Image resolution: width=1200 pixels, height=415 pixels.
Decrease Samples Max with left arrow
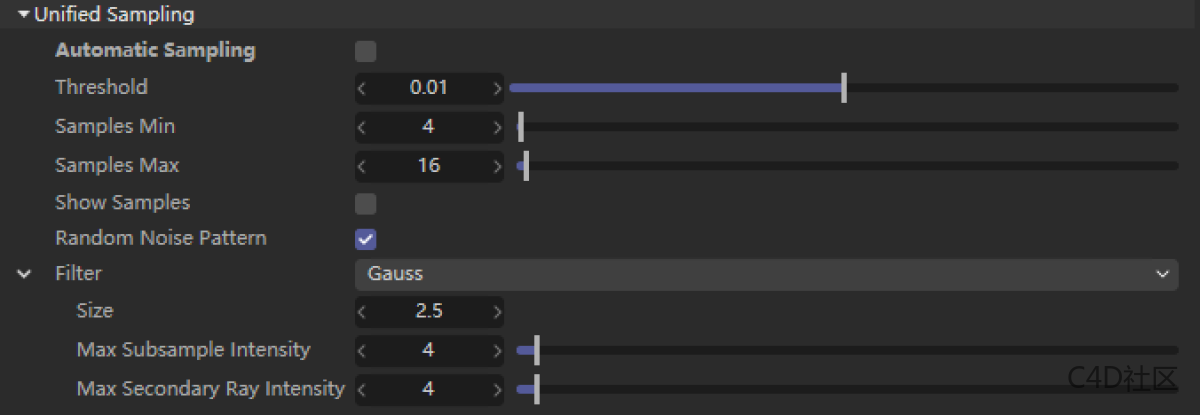(x=362, y=166)
